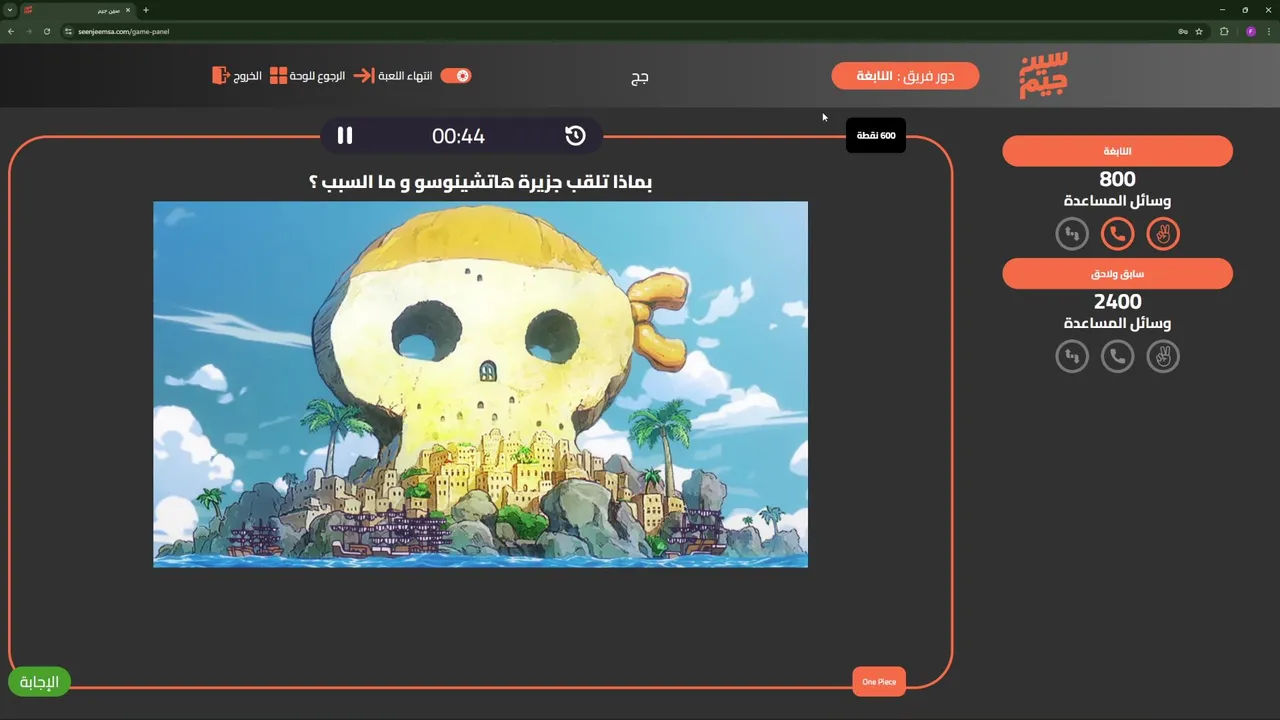1280x720 pixels.
Task: Click the One Piece category tag
Action: tap(879, 682)
